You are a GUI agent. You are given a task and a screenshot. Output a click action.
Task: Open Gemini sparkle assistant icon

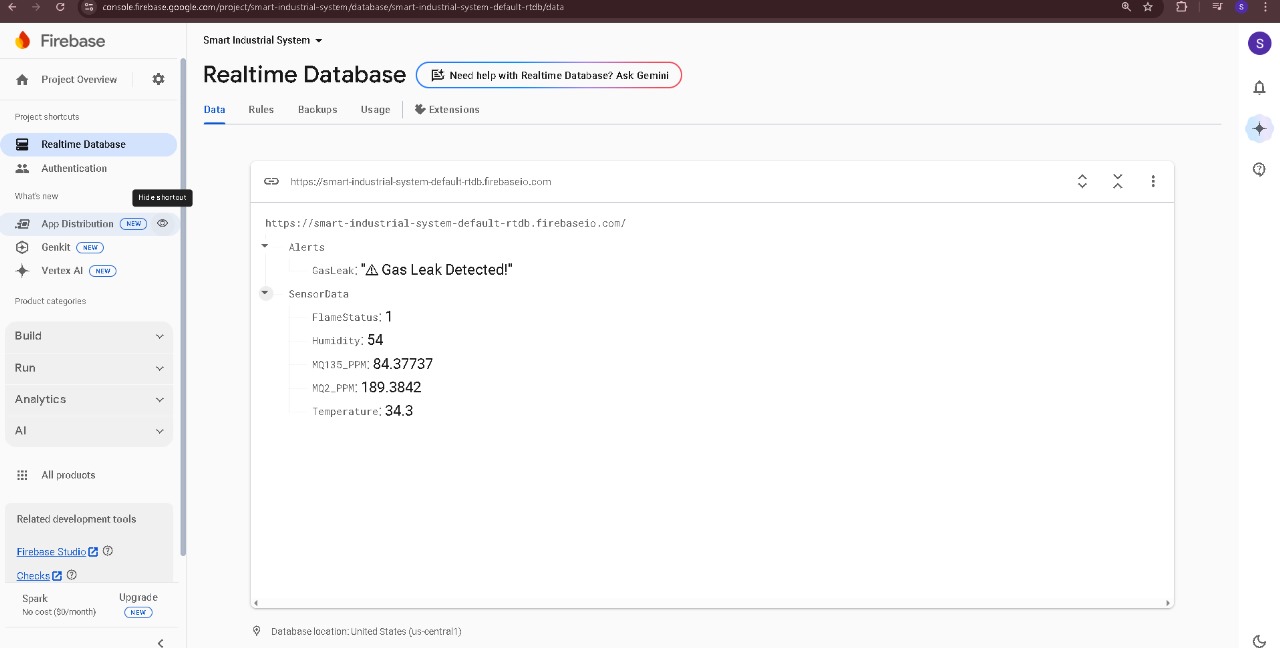click(1259, 128)
